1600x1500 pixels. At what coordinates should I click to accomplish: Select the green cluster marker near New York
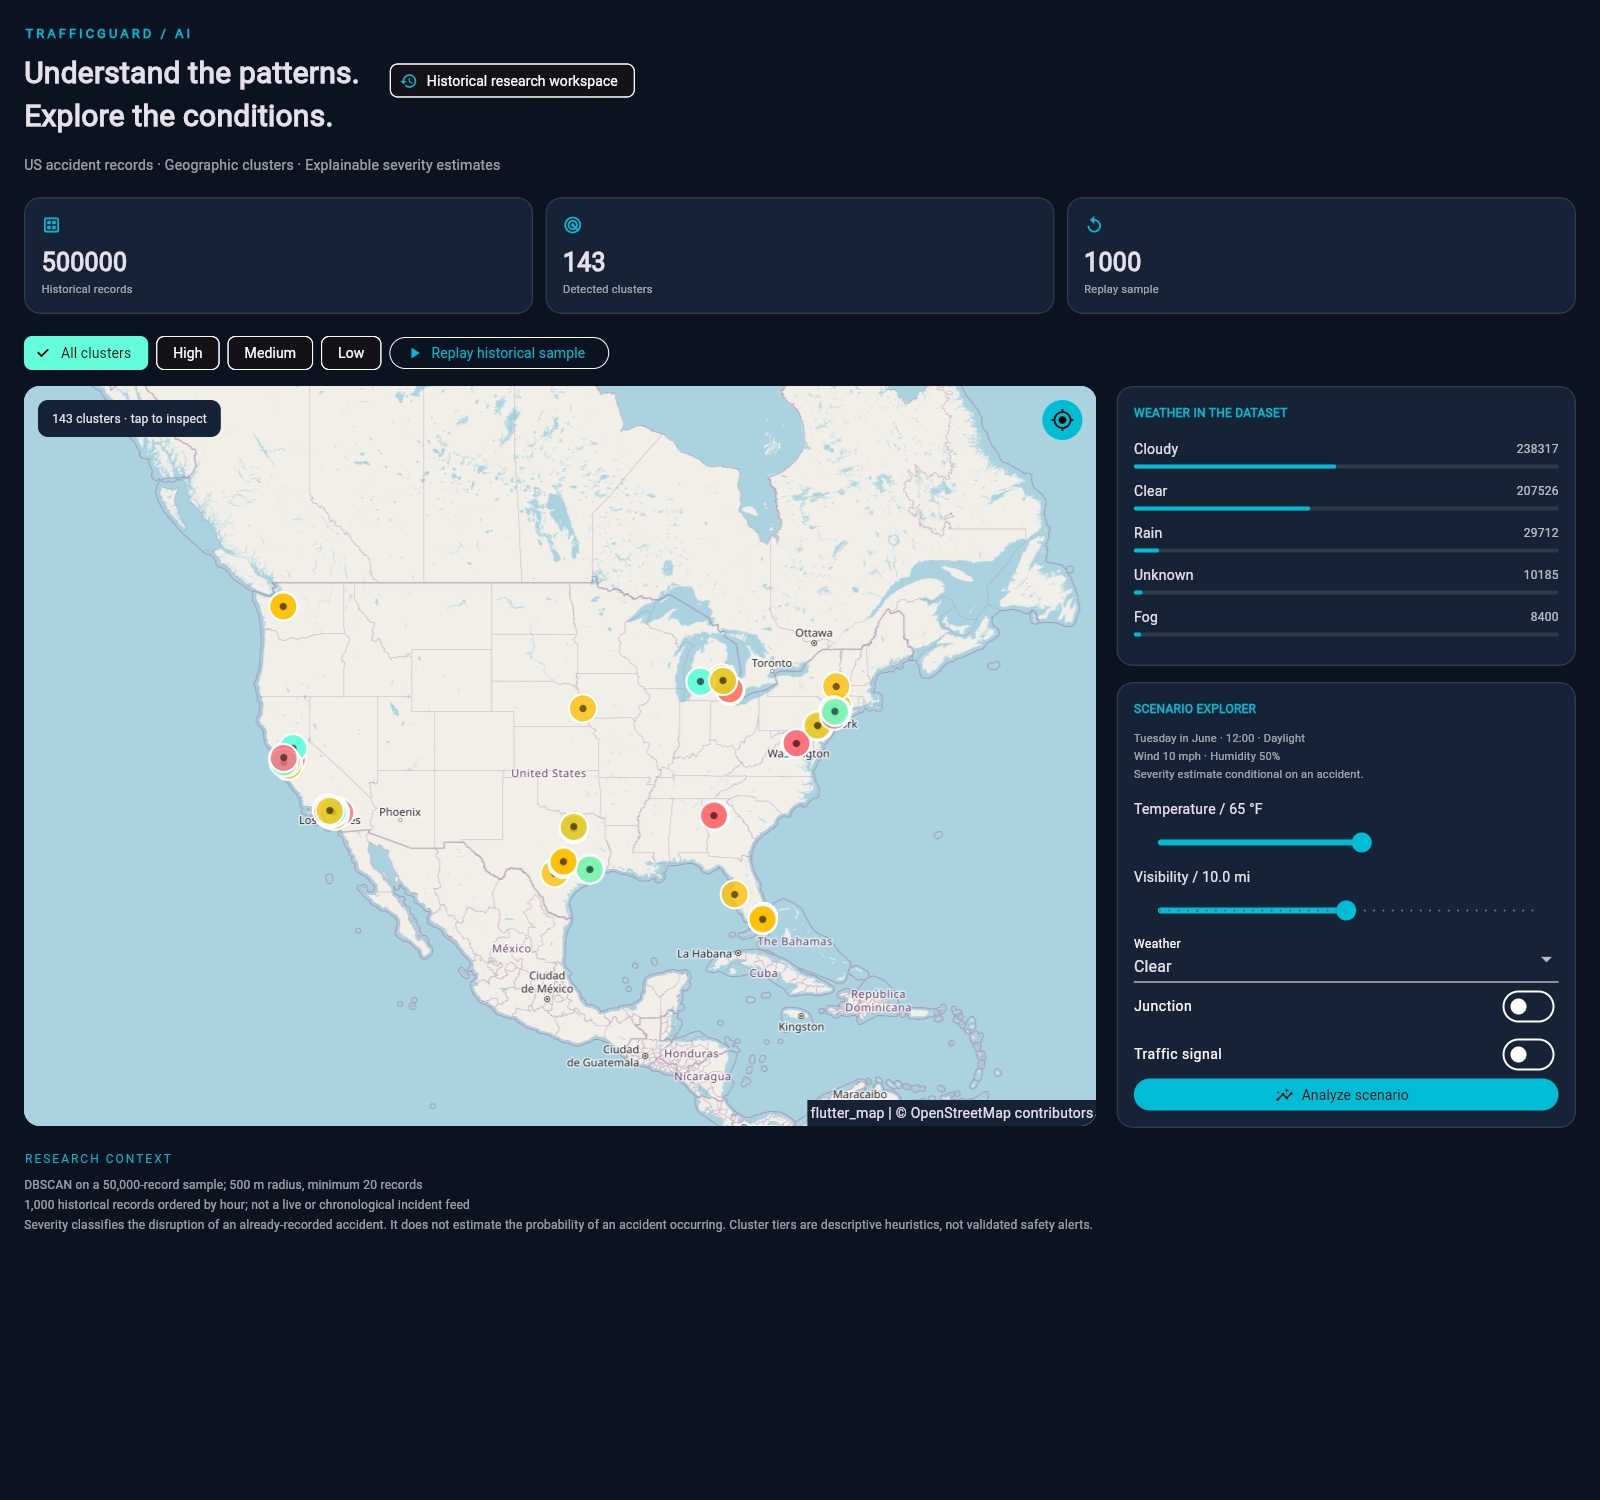834,711
